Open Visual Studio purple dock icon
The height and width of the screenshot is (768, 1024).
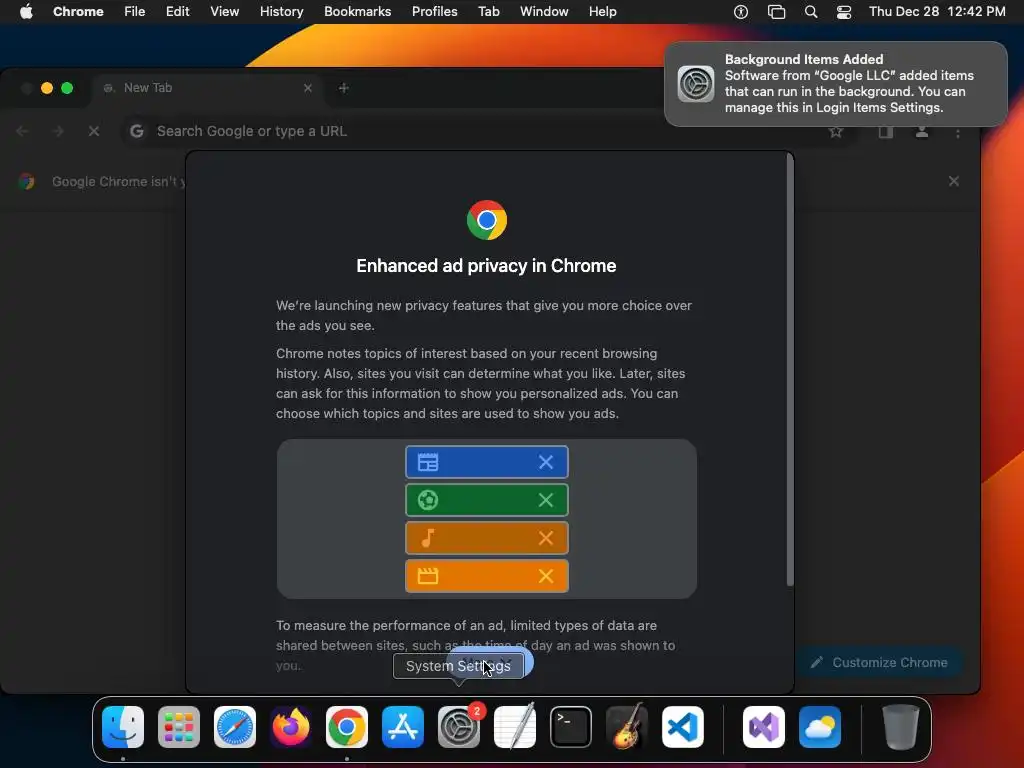[x=764, y=727]
